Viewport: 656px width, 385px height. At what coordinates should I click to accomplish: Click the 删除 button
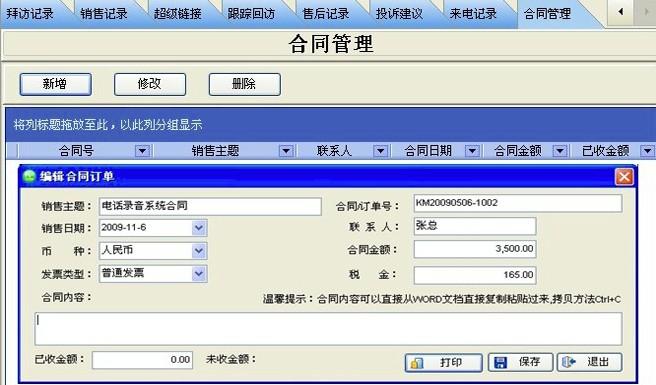[x=244, y=84]
